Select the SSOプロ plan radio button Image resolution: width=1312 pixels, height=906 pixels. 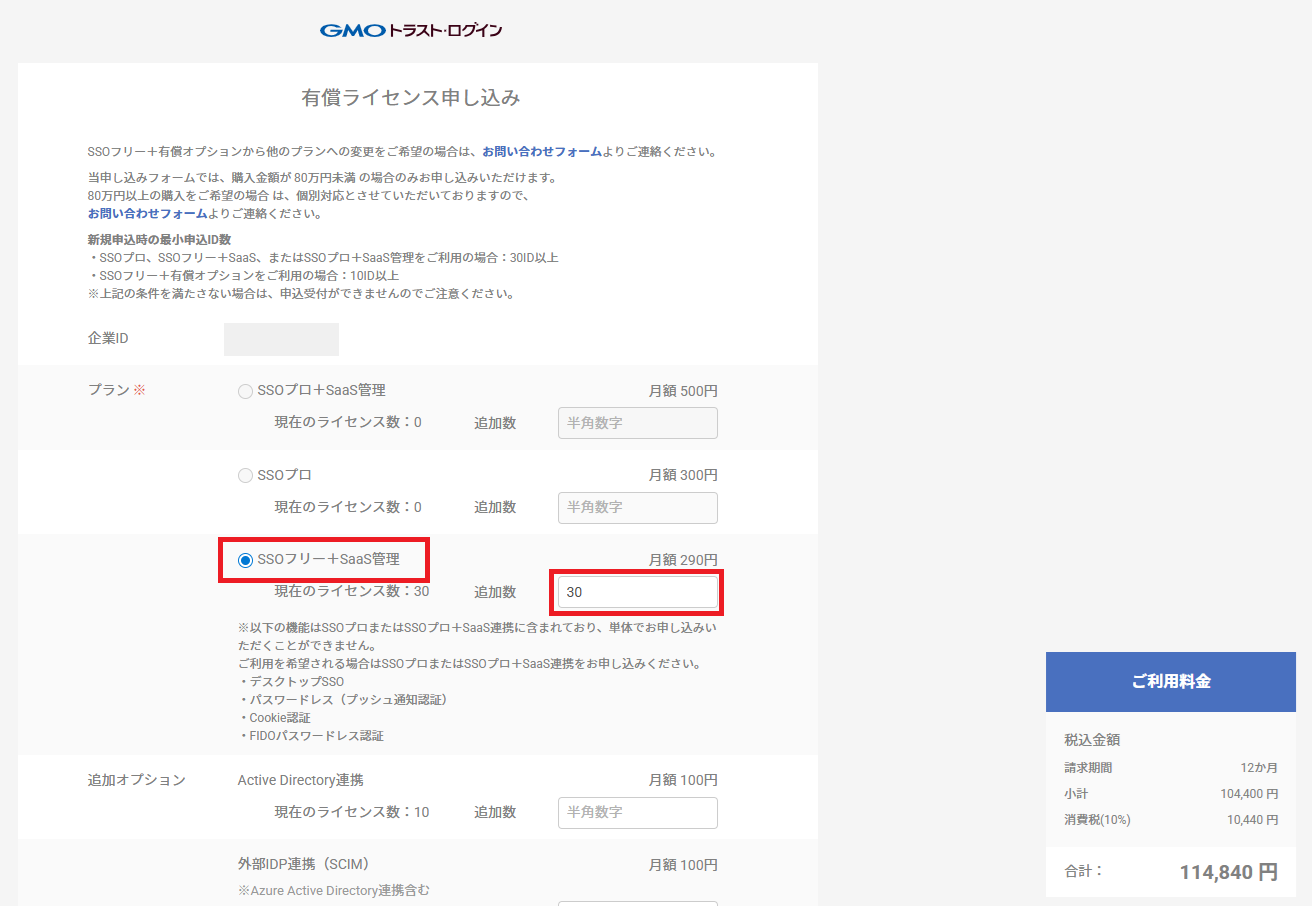(245, 476)
